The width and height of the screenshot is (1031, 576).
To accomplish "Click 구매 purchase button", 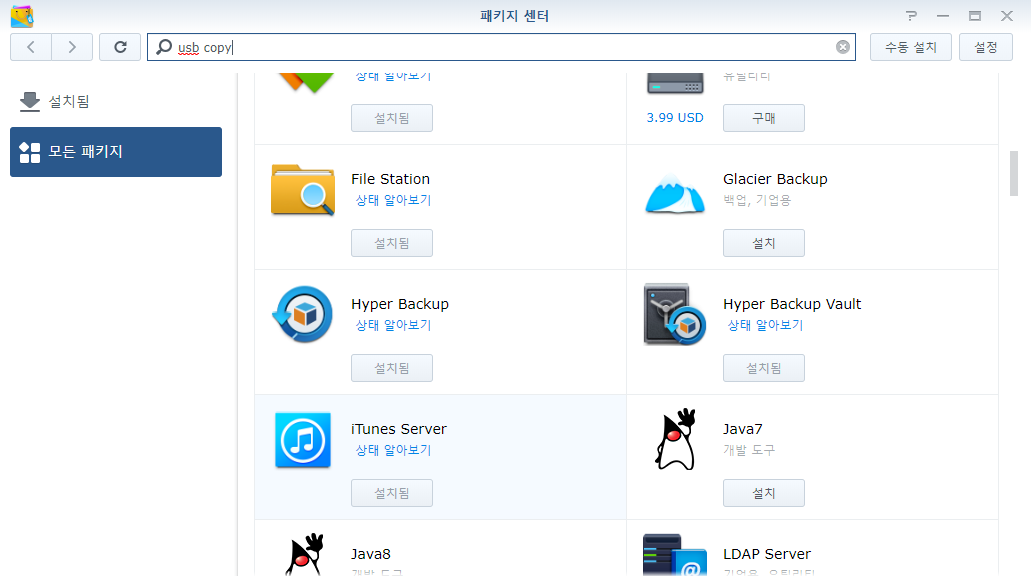I will point(763,118).
